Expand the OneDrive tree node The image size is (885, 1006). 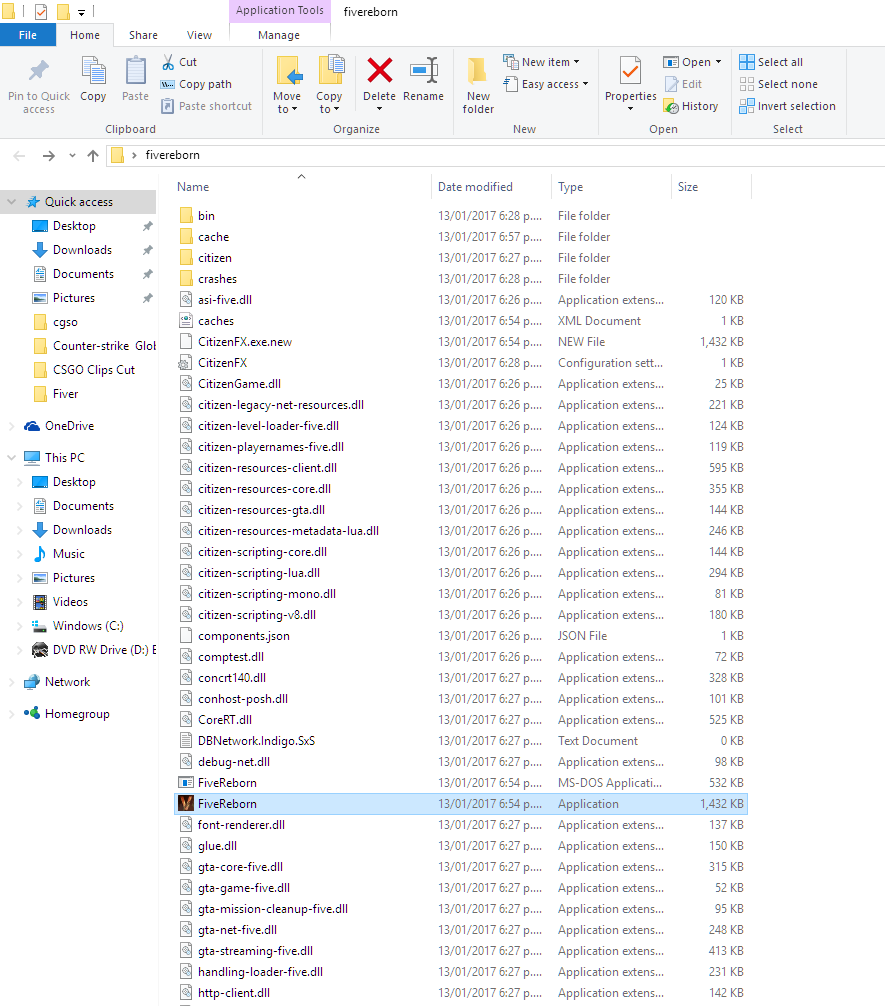pos(12,425)
